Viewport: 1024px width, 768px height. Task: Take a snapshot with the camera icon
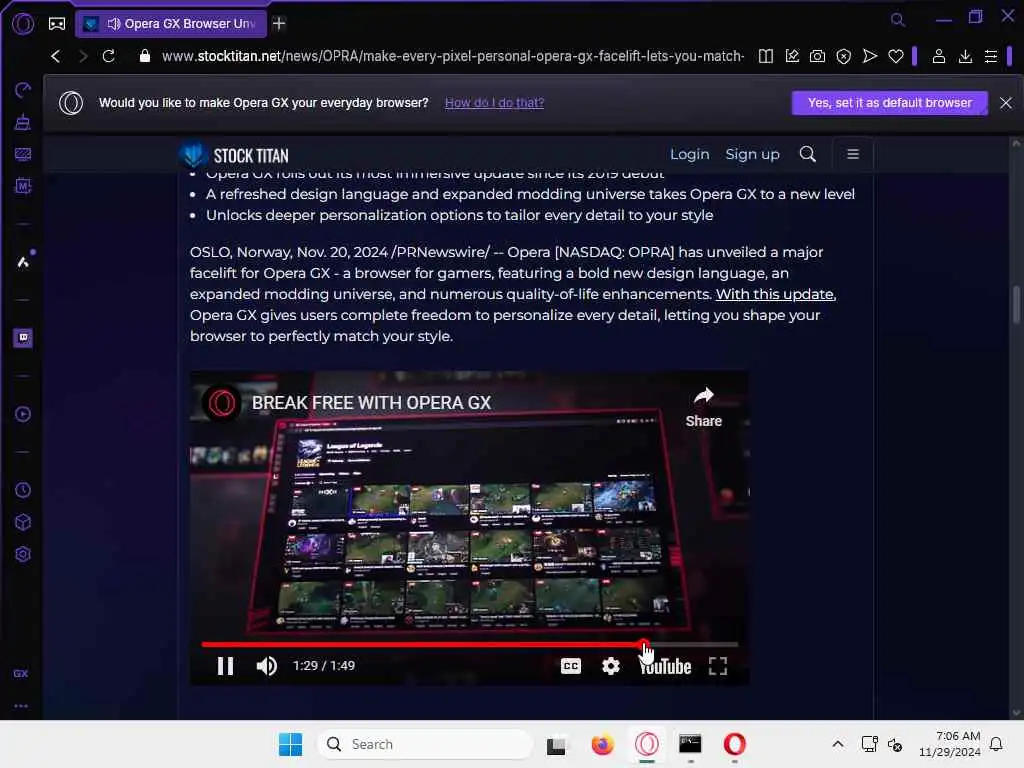[x=817, y=56]
